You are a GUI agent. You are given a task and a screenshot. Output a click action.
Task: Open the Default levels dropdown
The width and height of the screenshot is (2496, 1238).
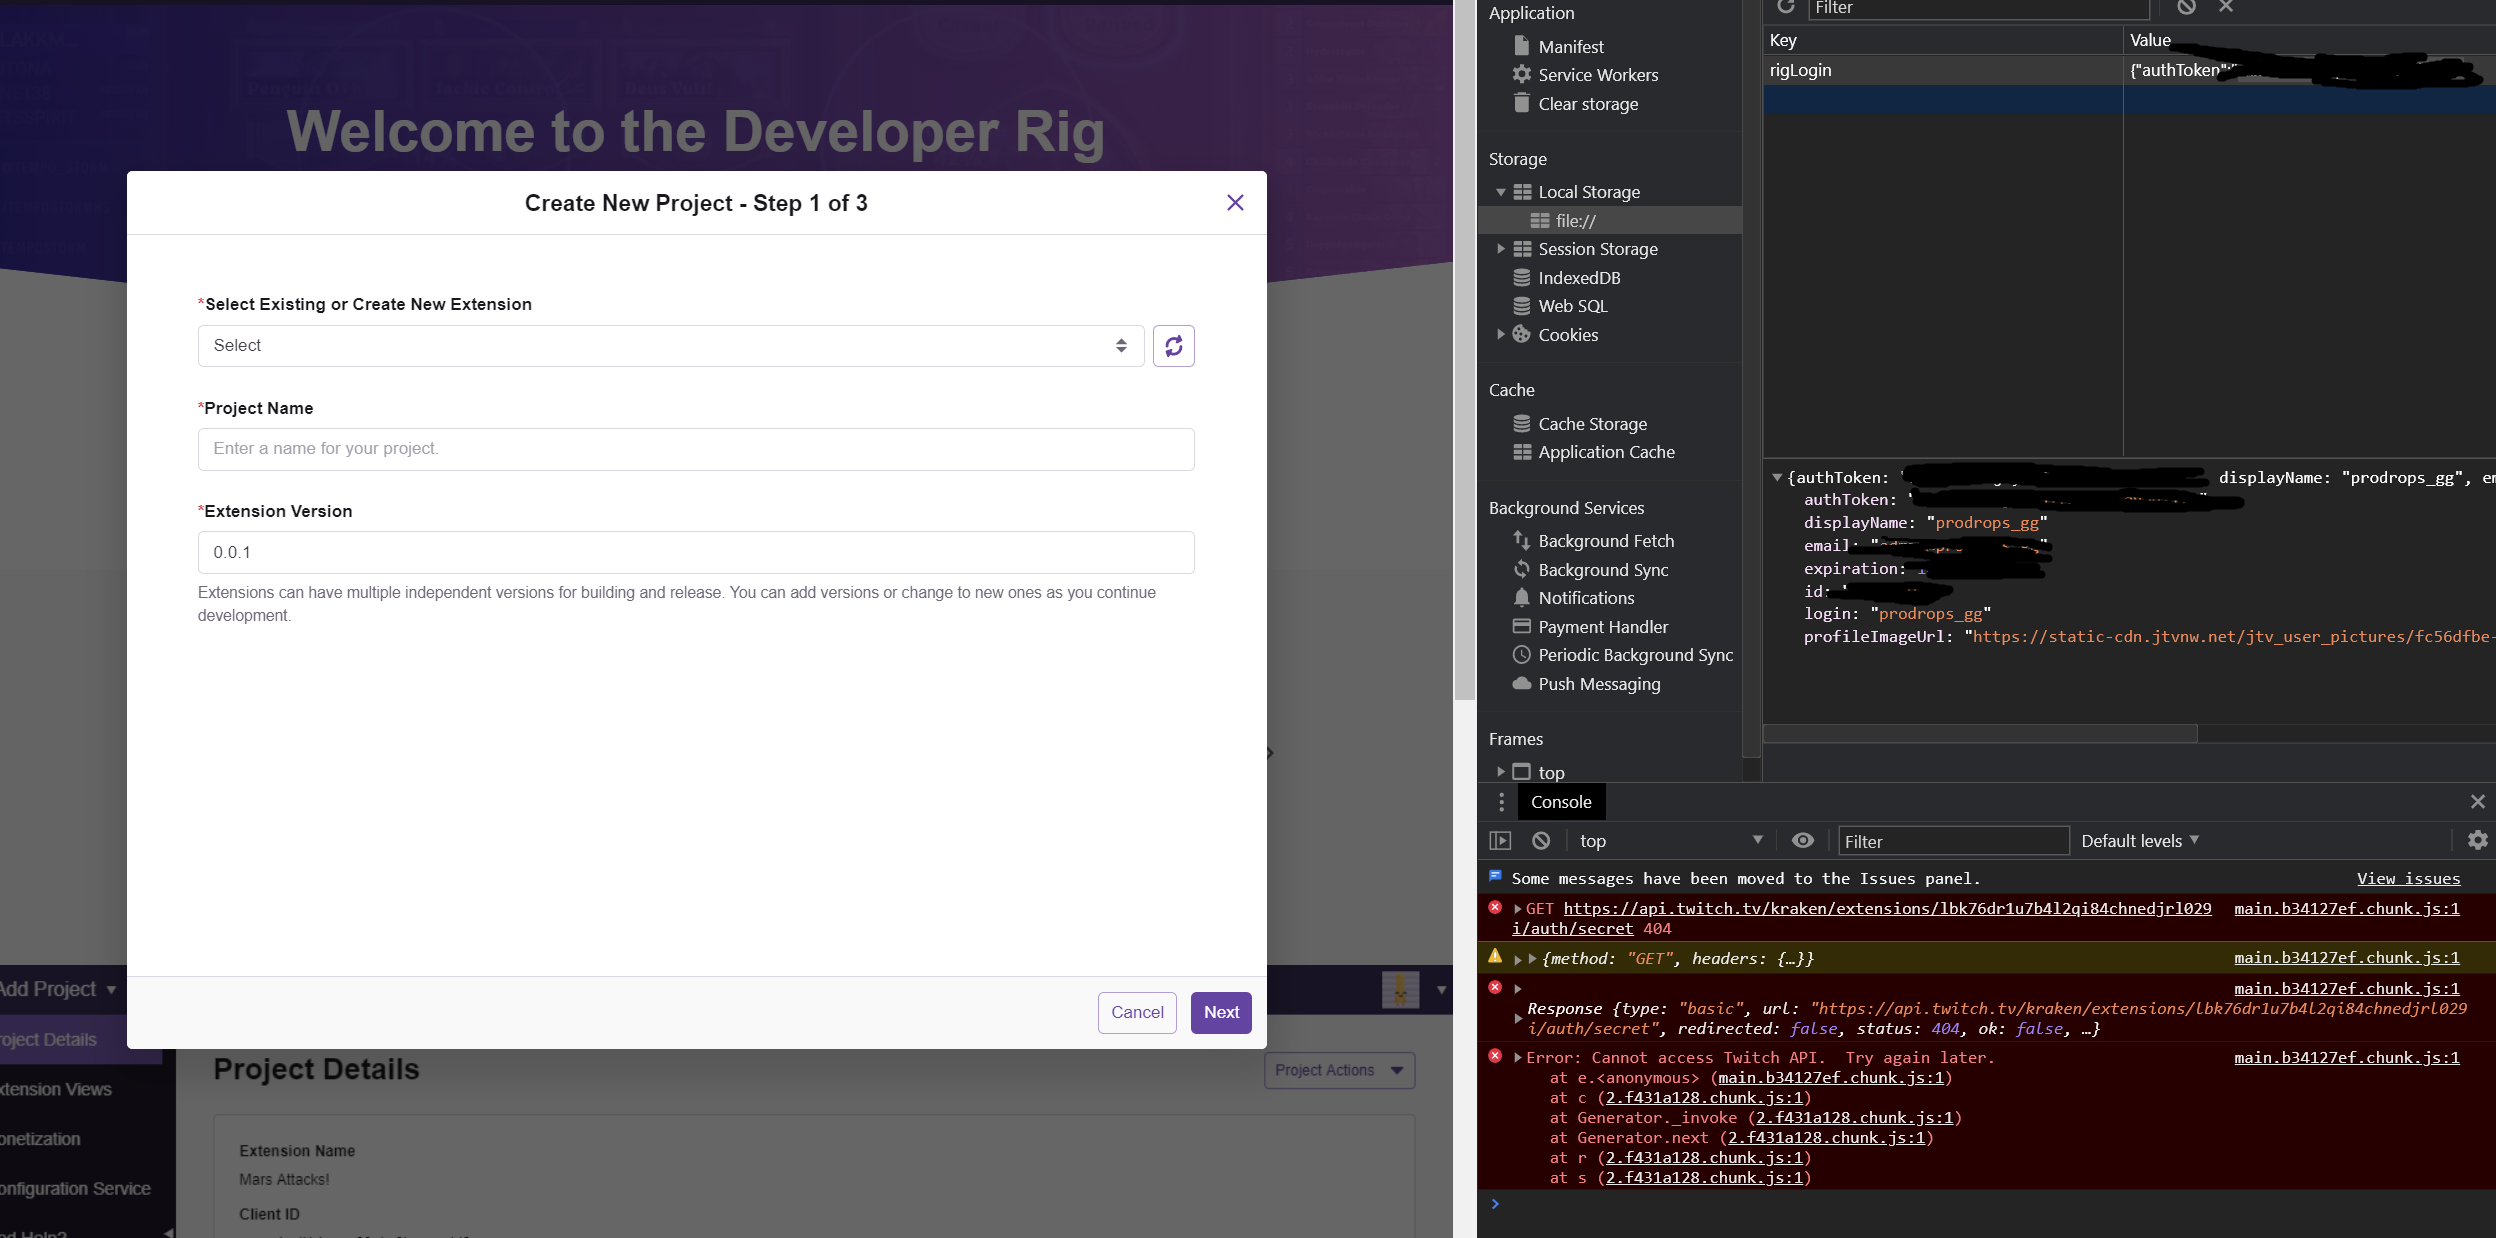2138,841
